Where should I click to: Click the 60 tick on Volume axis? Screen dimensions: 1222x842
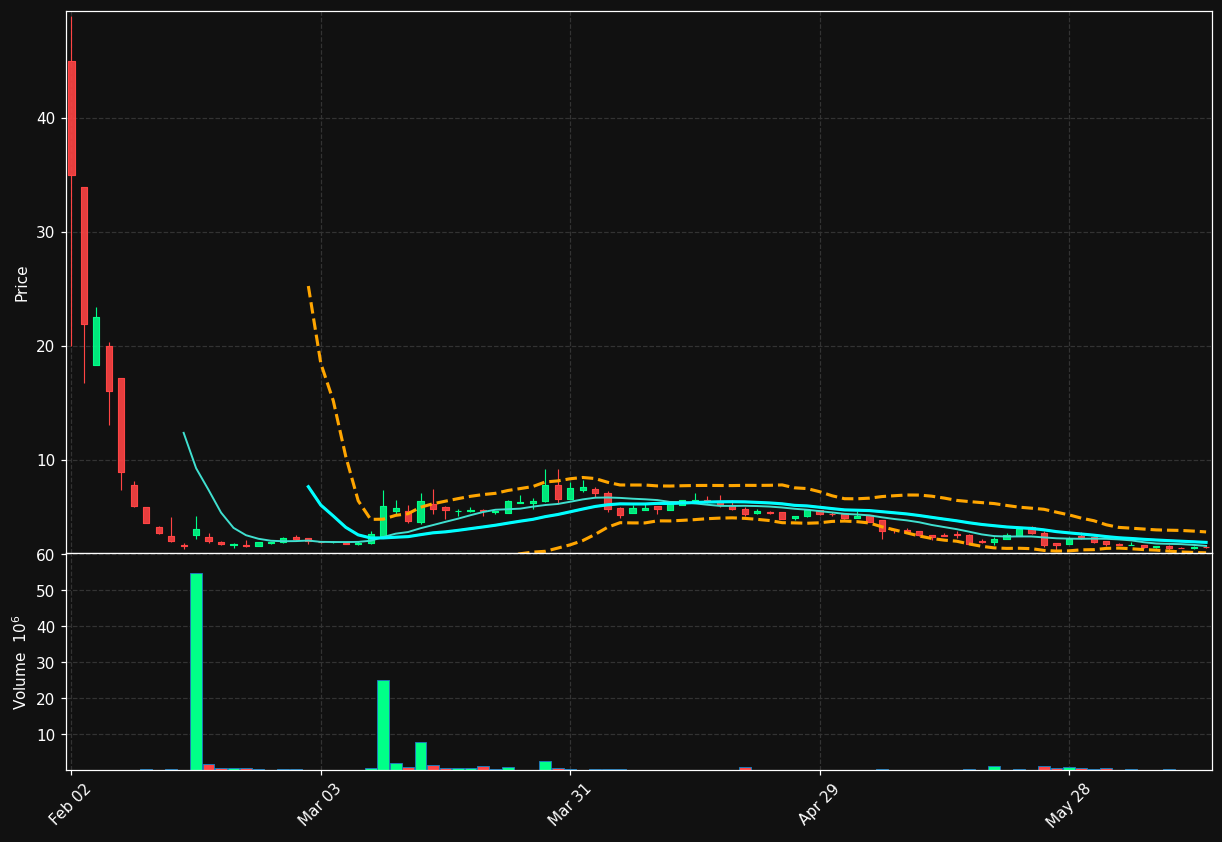[x=46, y=555]
